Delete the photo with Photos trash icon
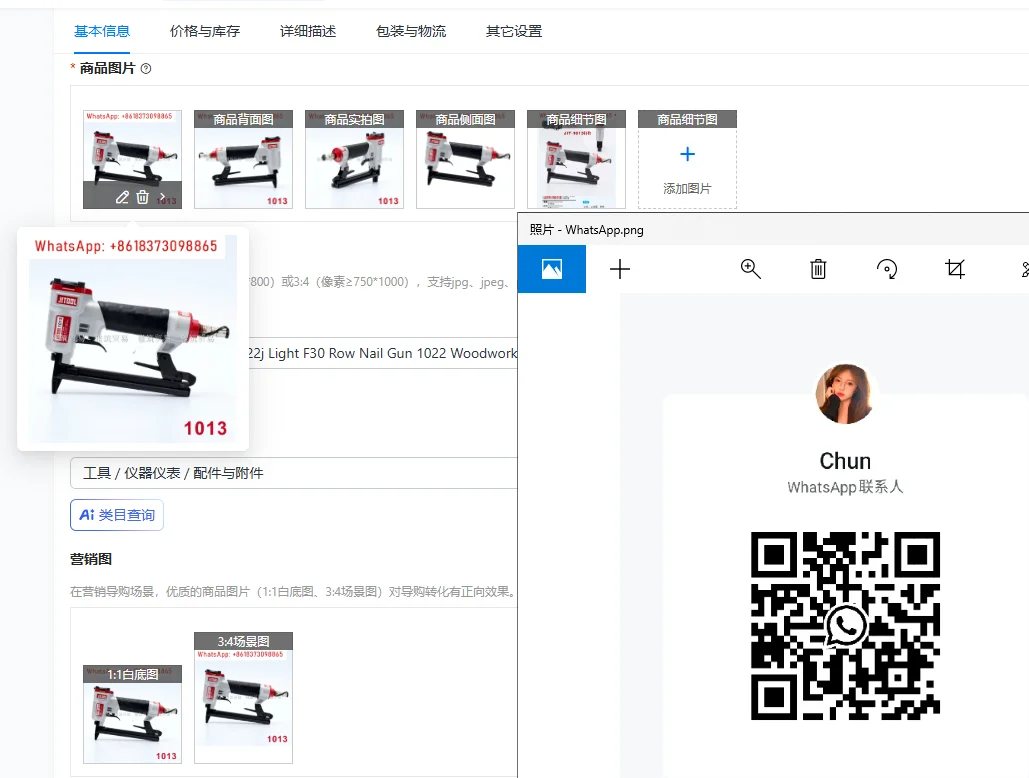 818,269
